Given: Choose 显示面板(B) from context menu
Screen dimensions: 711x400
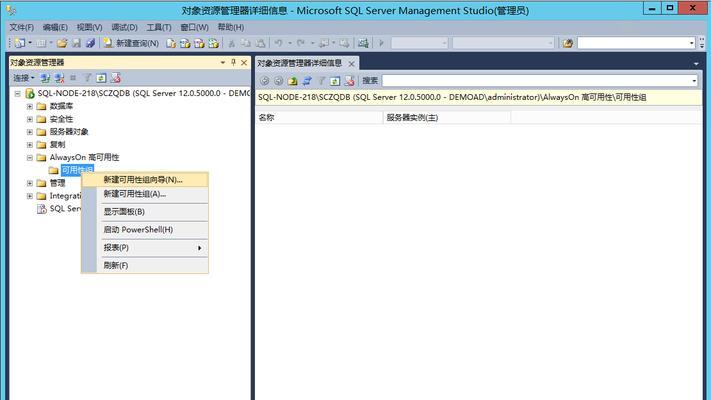Looking at the screenshot, I should (145, 212).
